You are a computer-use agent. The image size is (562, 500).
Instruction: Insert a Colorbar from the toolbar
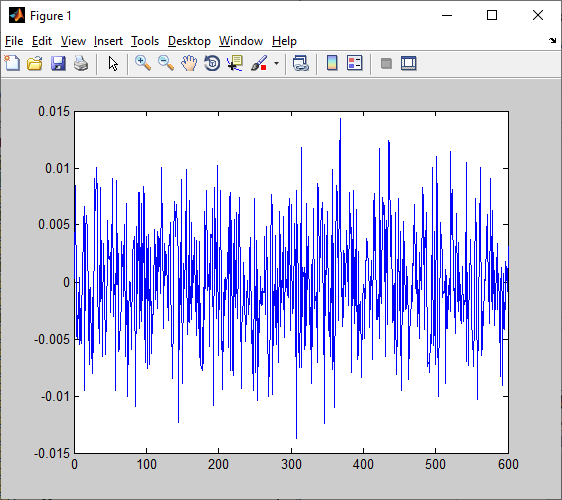[x=332, y=63]
